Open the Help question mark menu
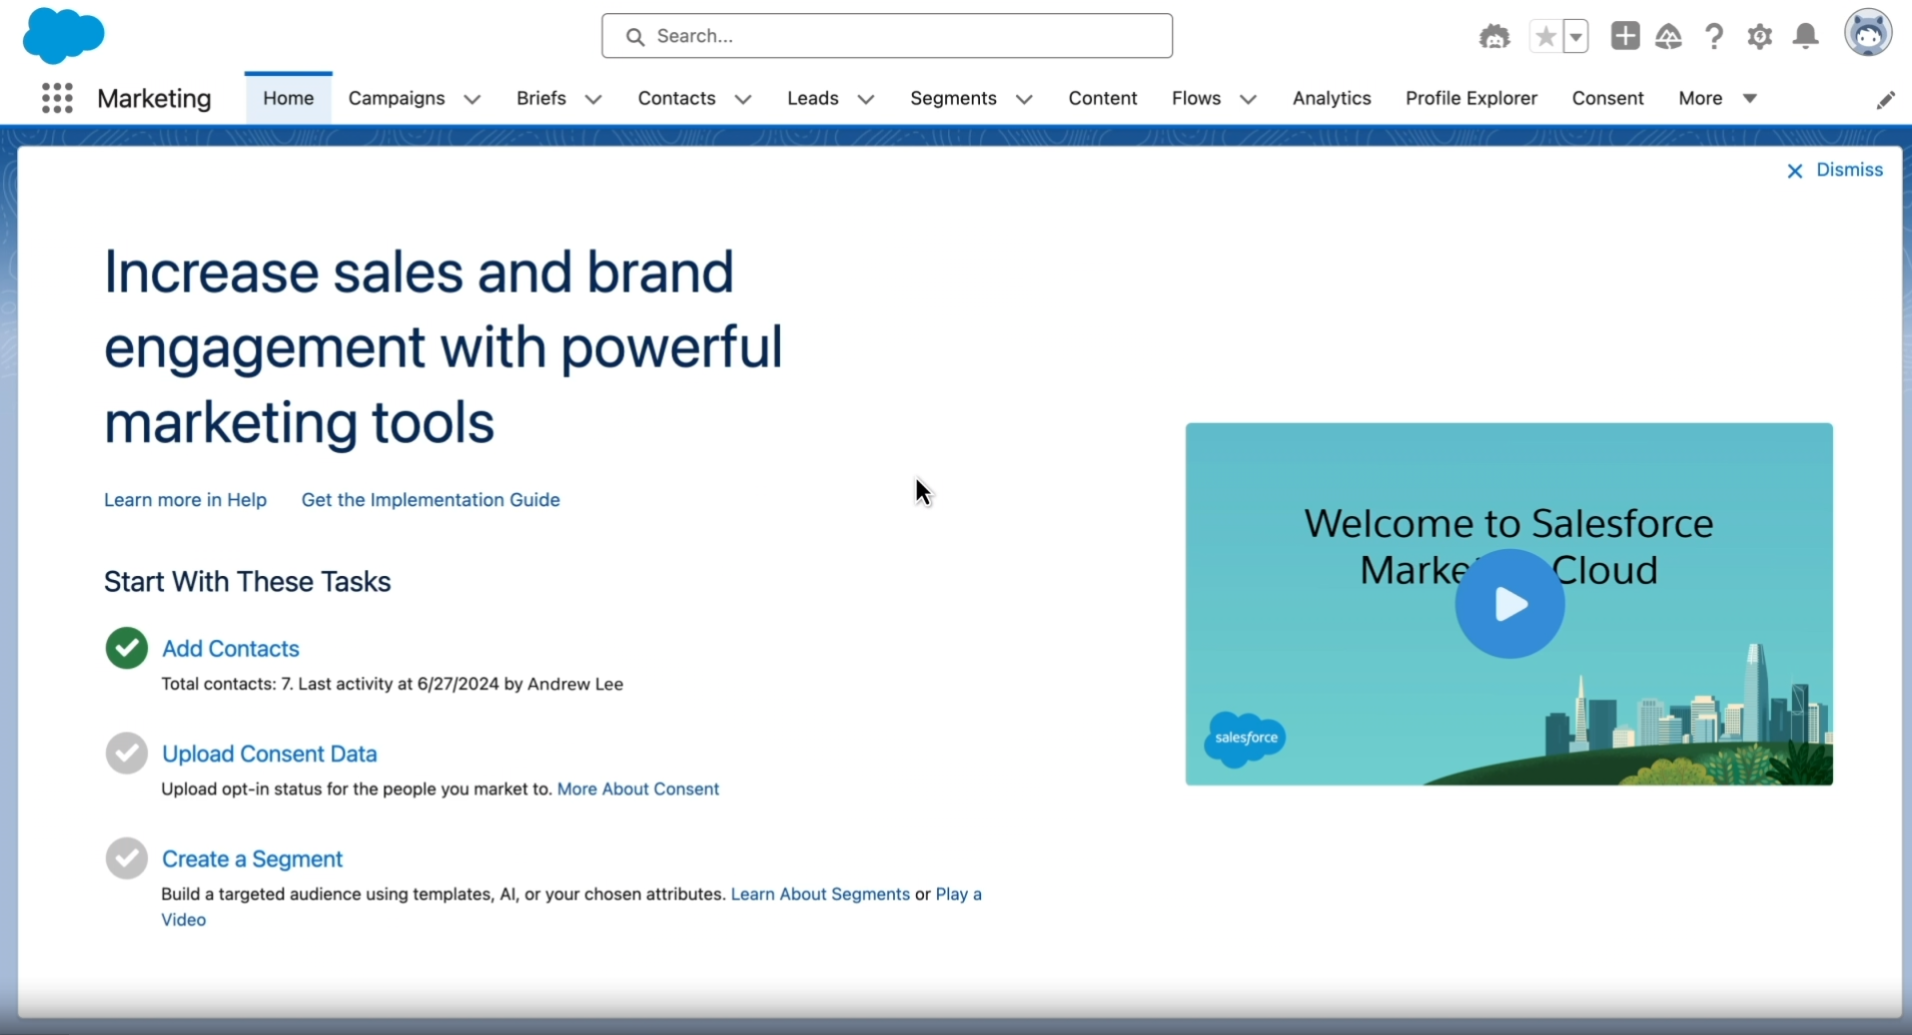This screenshot has height=1035, width=1912. click(1714, 36)
